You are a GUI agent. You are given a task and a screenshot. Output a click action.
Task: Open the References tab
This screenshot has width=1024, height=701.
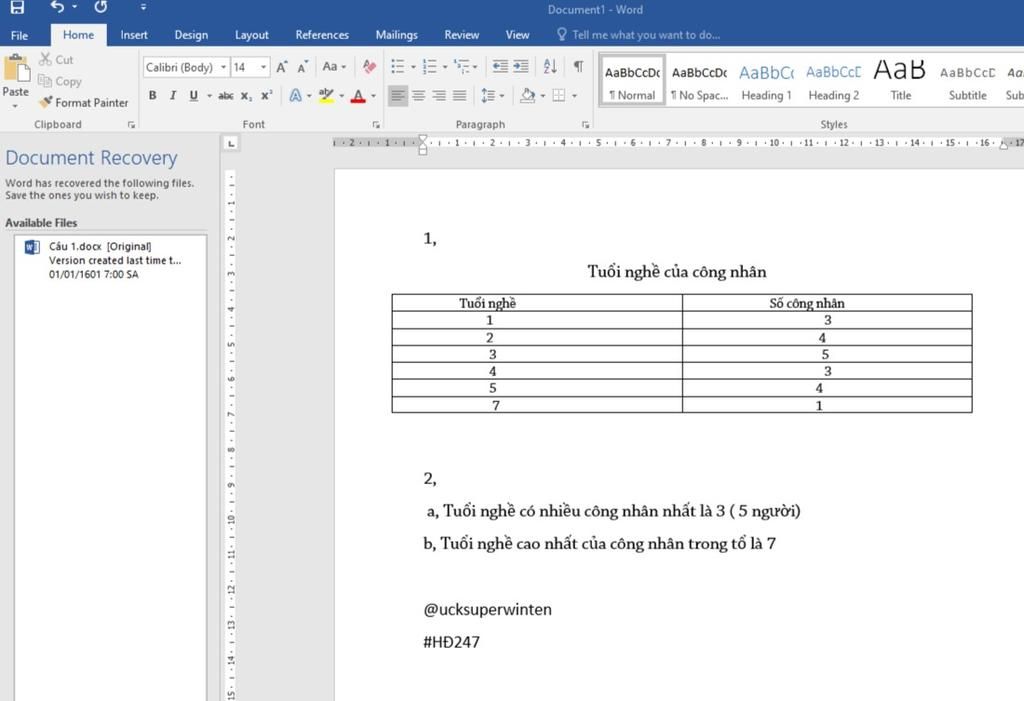coord(322,35)
